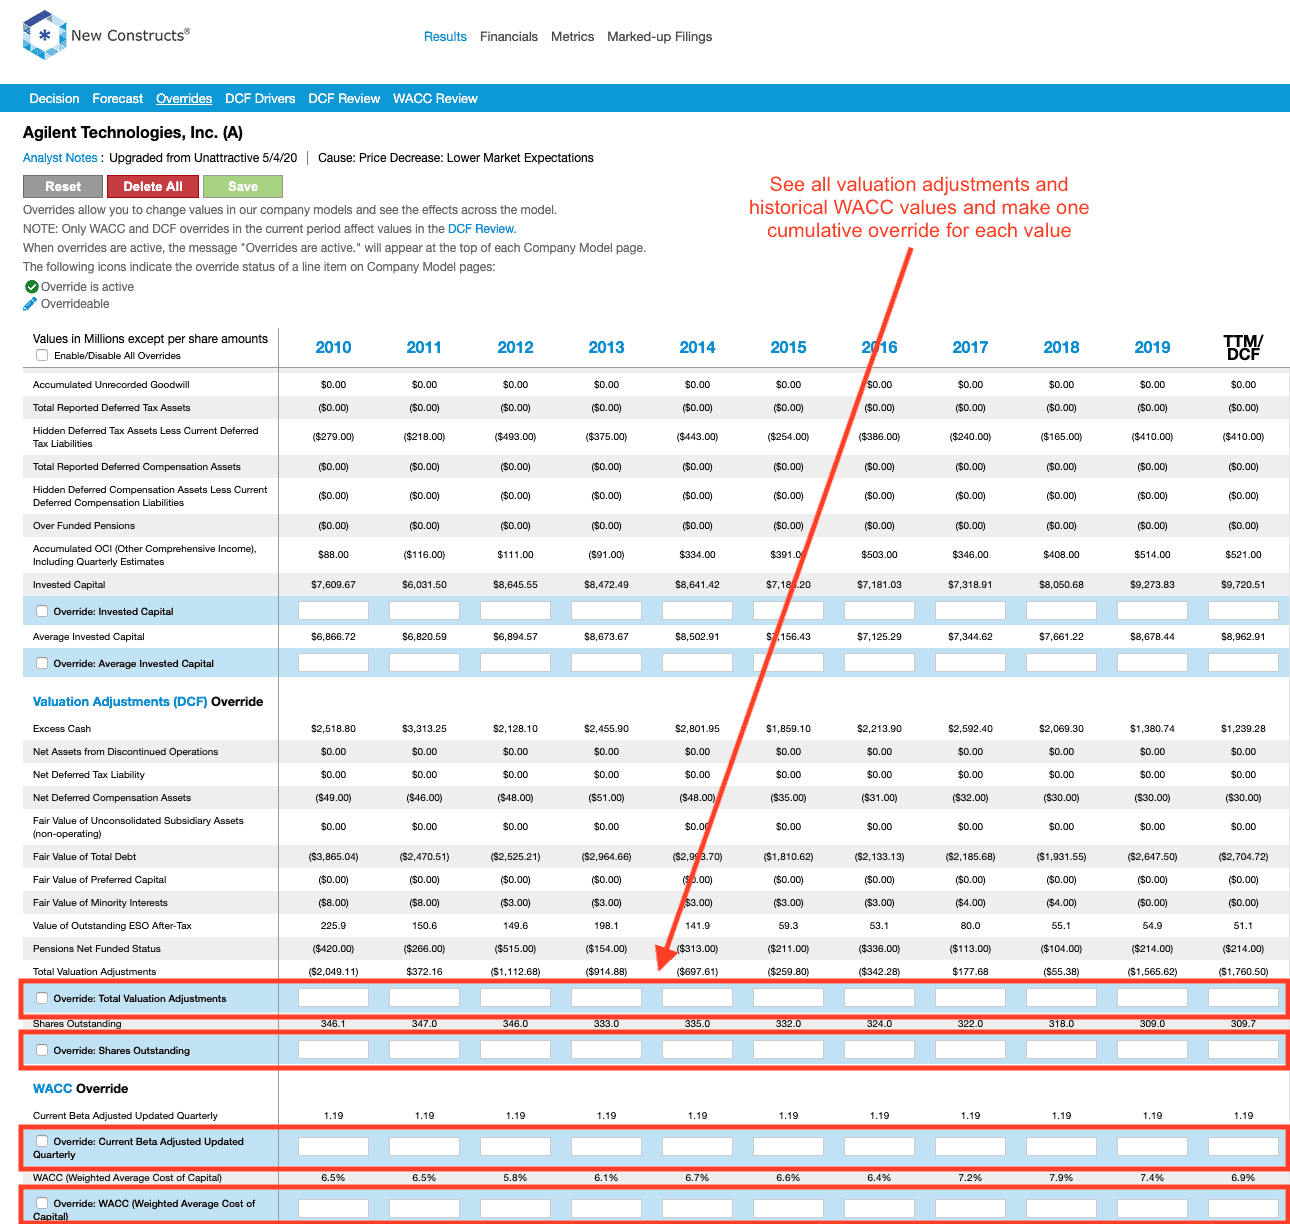
Task: Open the Analyst Notes link
Action: point(60,158)
